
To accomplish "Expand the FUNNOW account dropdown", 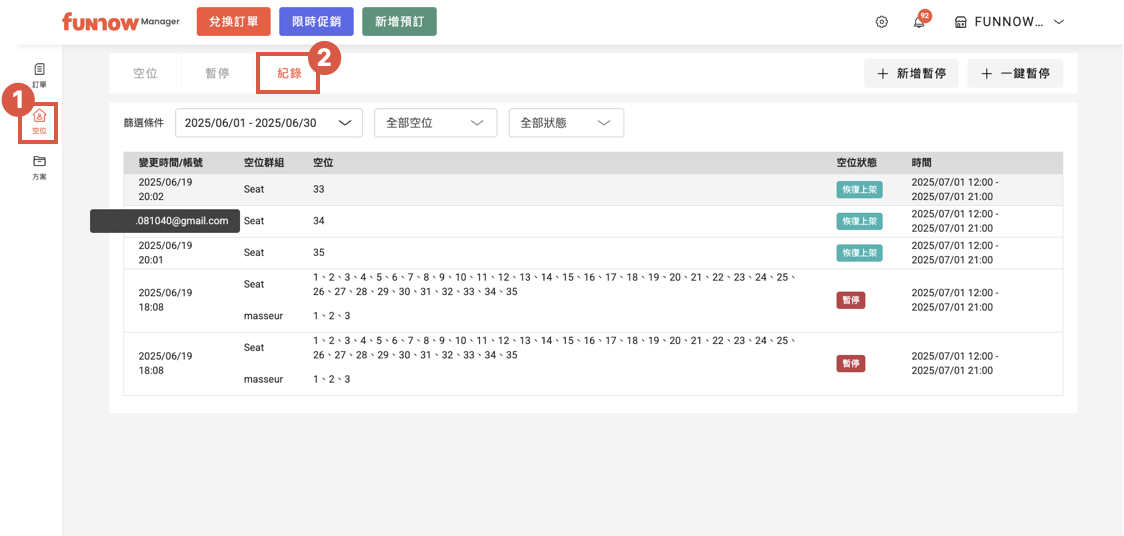I will tap(1058, 22).
